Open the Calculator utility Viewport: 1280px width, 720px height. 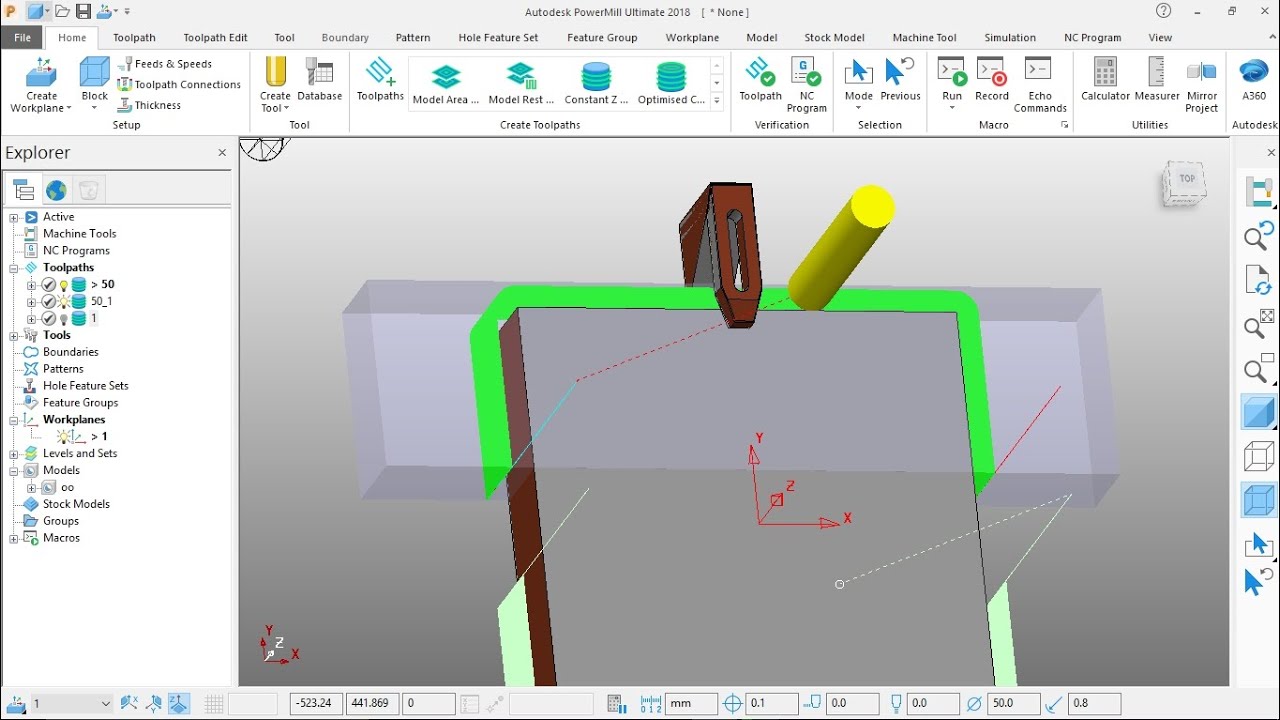pos(1105,79)
